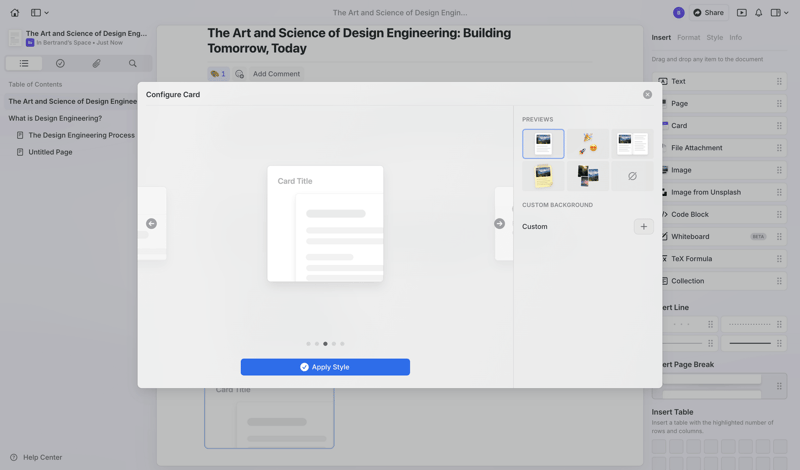
Task: Select the single page preview thumbnail
Action: pos(543,144)
